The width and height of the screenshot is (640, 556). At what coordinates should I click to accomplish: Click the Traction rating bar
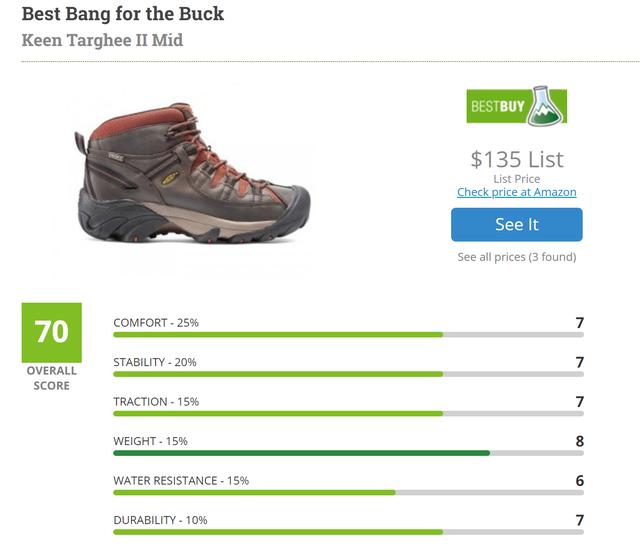[348, 413]
